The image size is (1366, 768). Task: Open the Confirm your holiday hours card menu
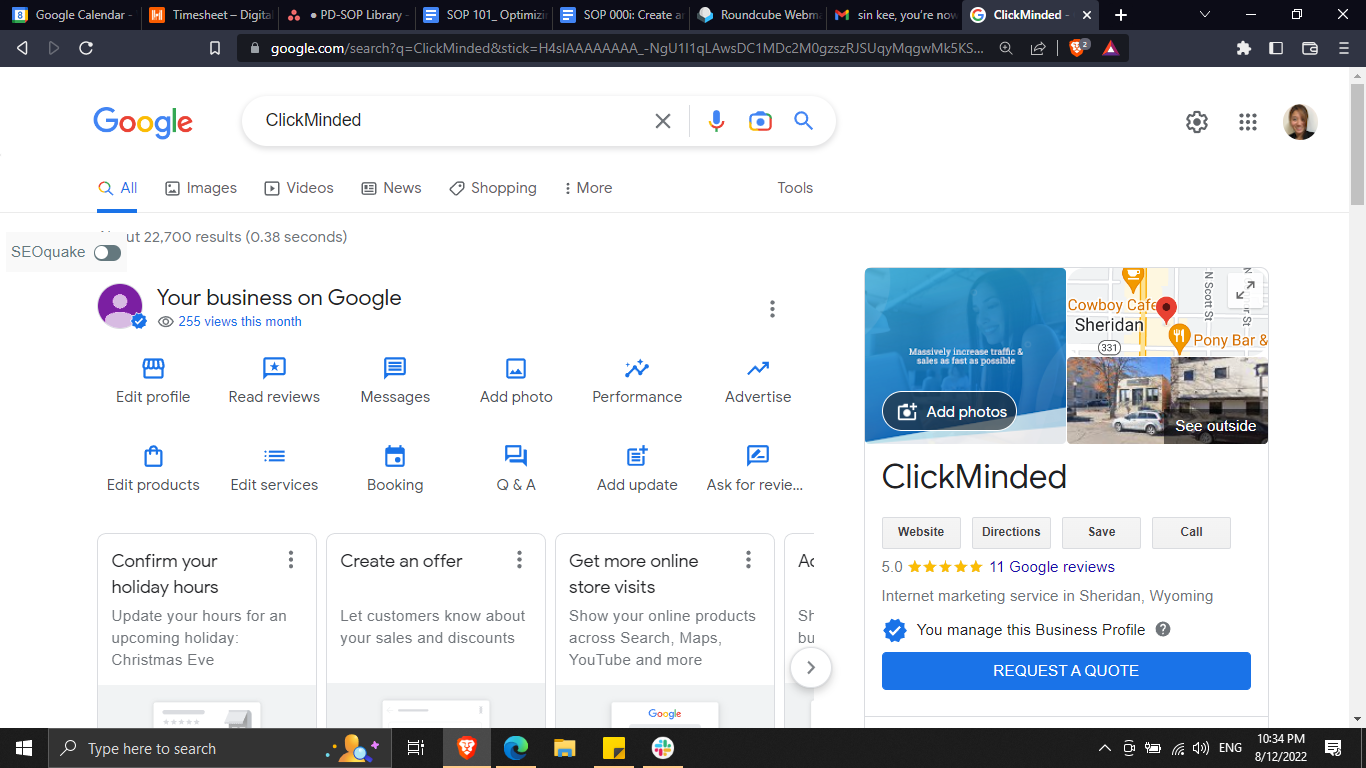(x=291, y=560)
